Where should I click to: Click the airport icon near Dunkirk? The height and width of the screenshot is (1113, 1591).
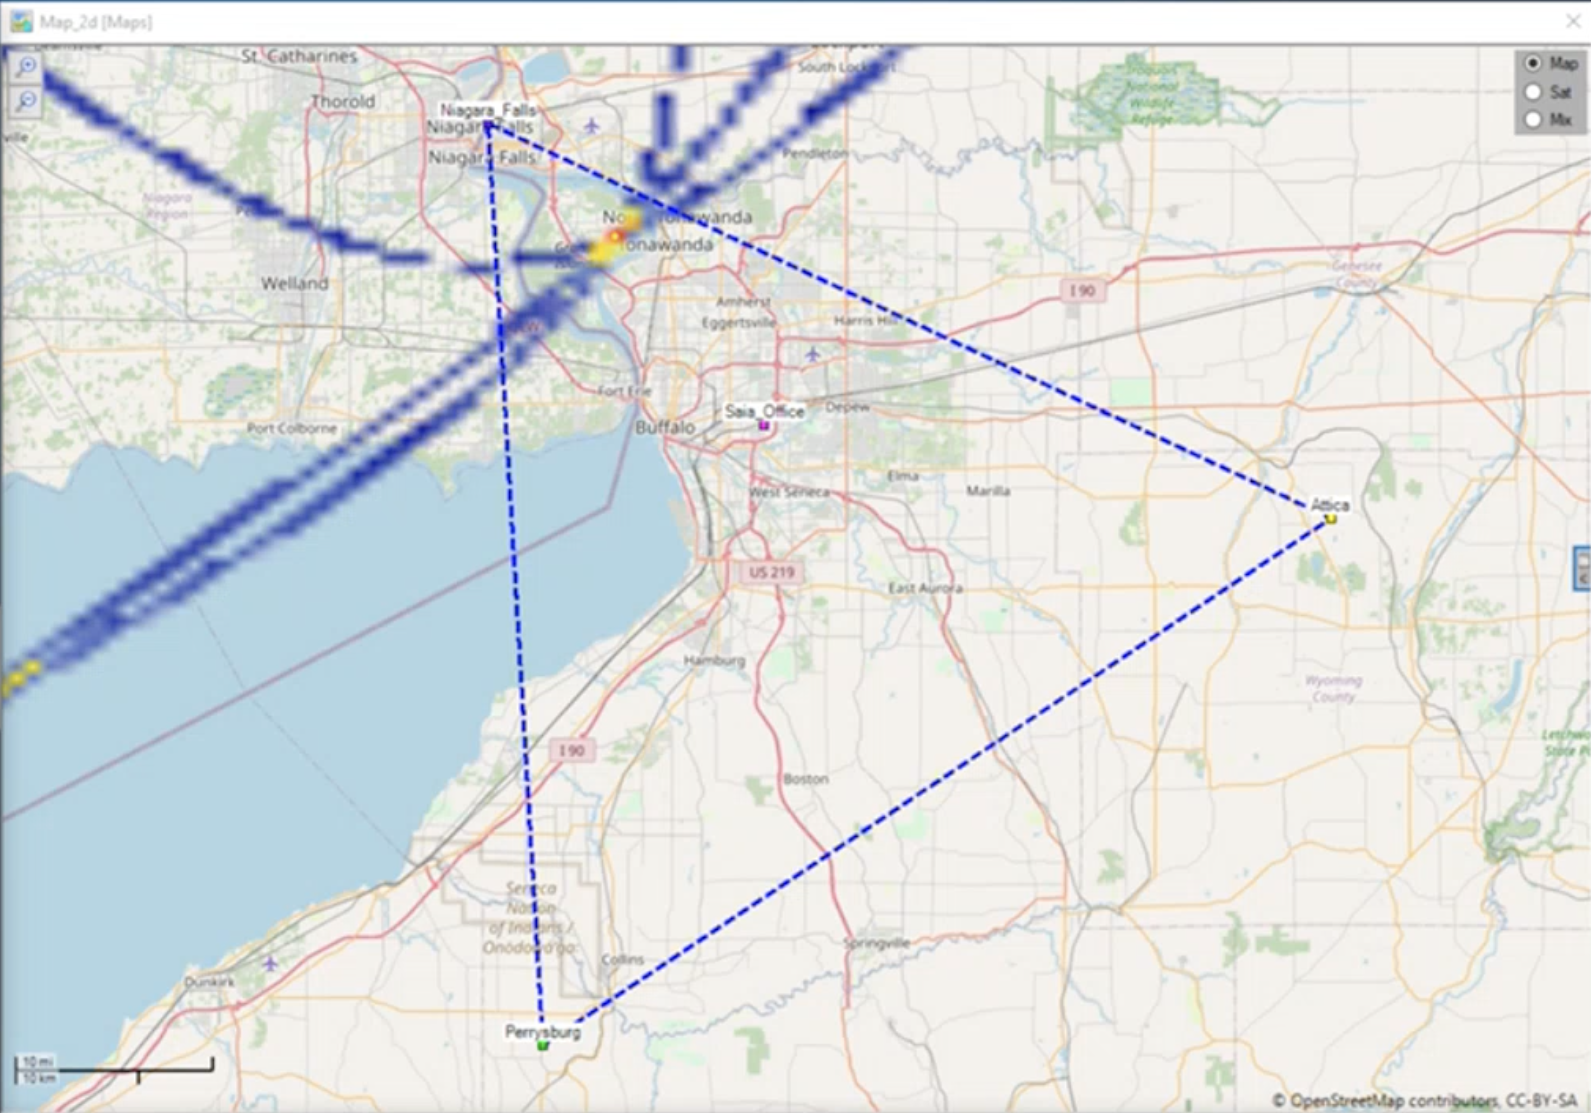click(270, 964)
